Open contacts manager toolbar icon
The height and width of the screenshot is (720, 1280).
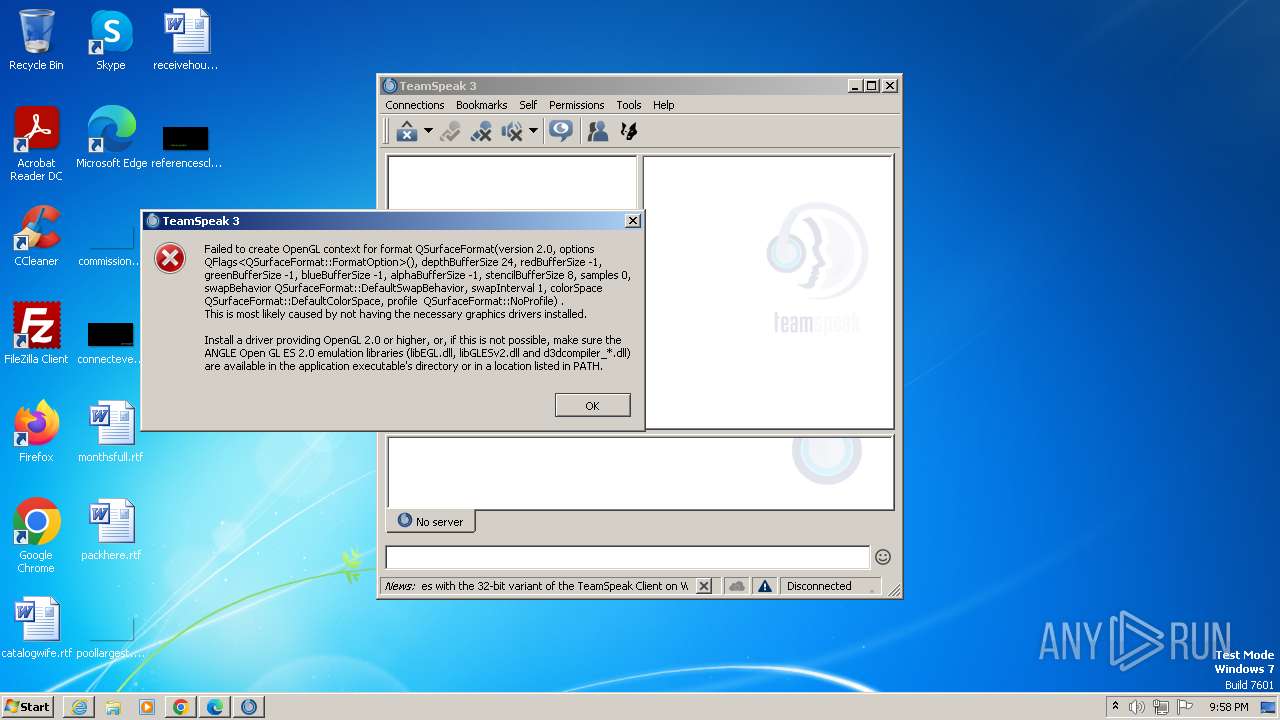(598, 131)
